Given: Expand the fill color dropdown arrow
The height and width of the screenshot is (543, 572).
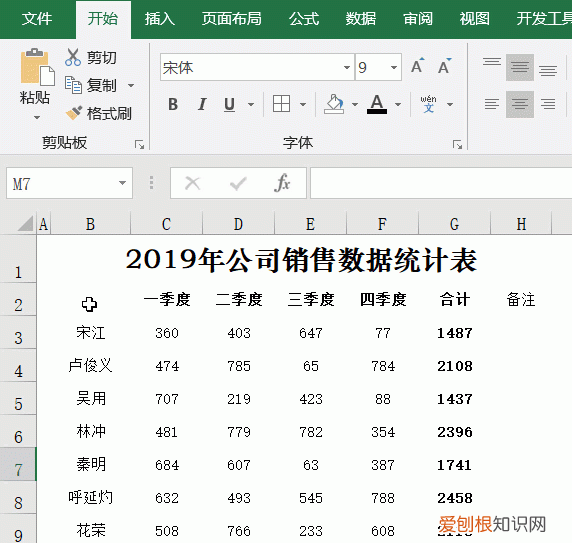Looking at the screenshot, I should click(x=355, y=105).
